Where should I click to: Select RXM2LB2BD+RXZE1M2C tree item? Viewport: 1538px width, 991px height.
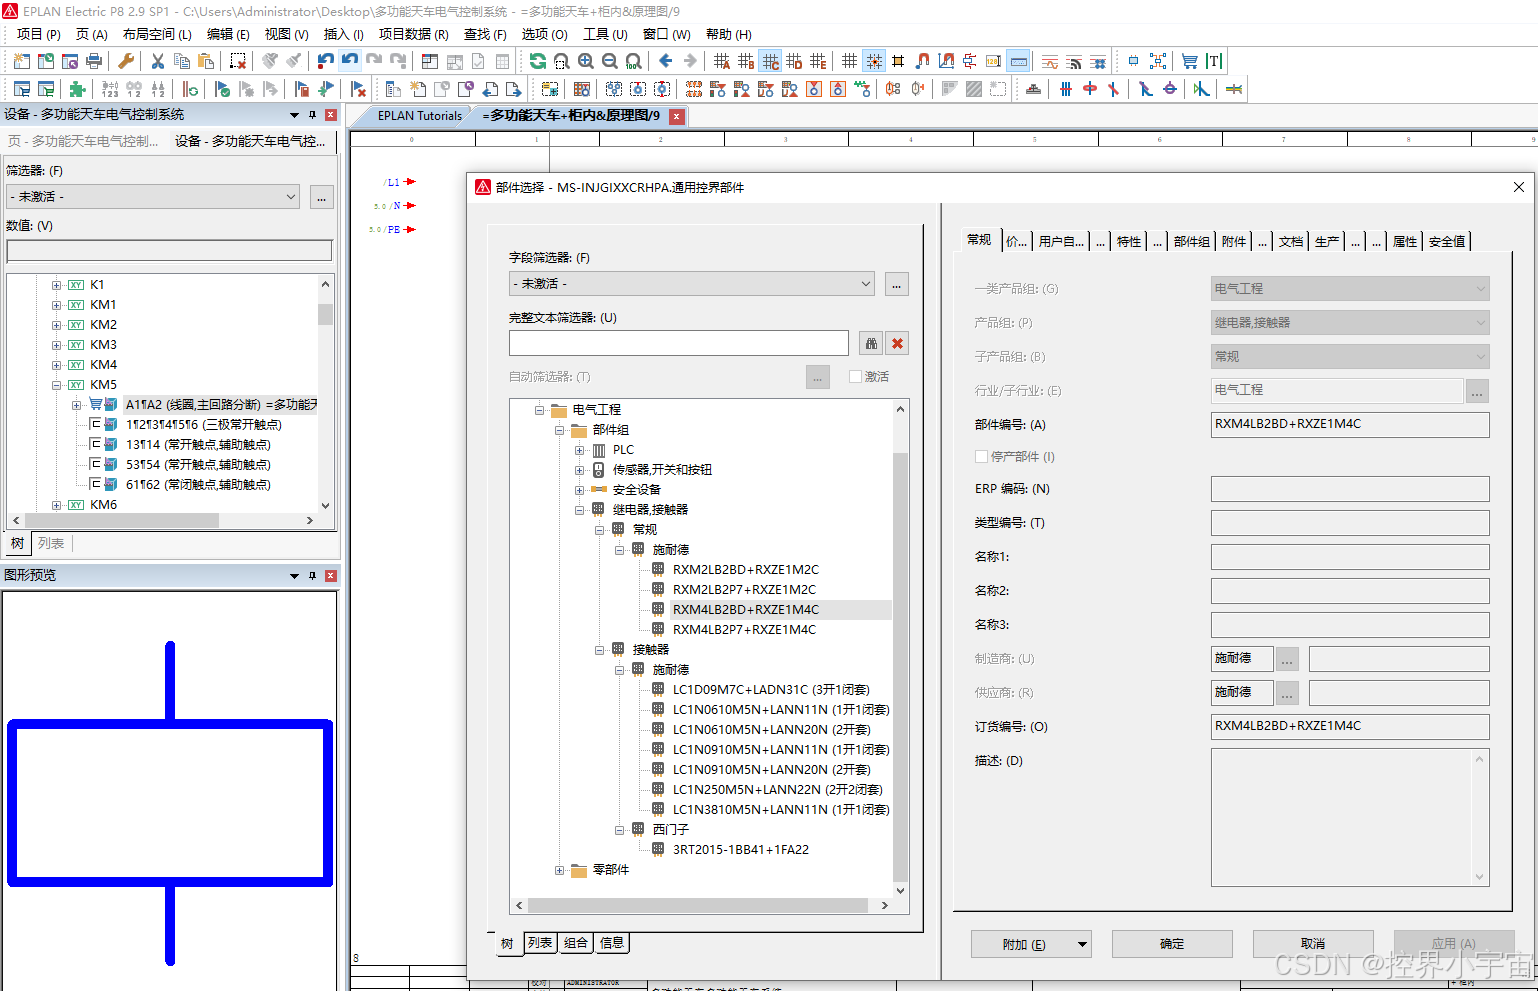pyautogui.click(x=745, y=570)
